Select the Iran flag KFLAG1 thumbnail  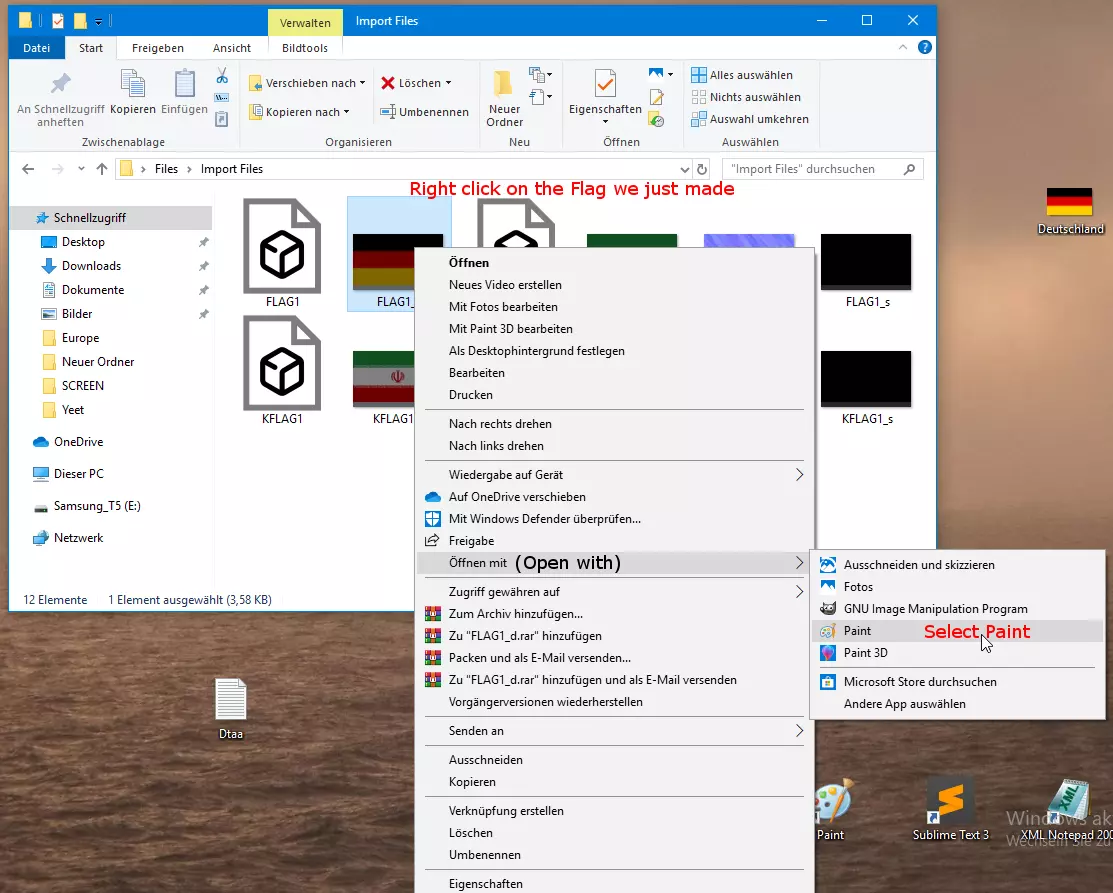(x=384, y=378)
